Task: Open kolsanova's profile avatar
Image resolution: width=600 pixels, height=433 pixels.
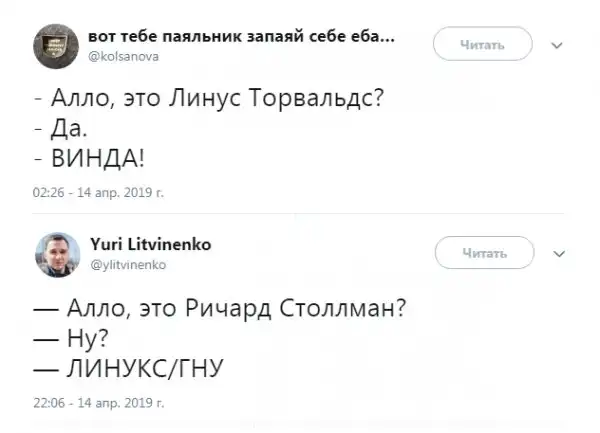Action: (x=54, y=47)
